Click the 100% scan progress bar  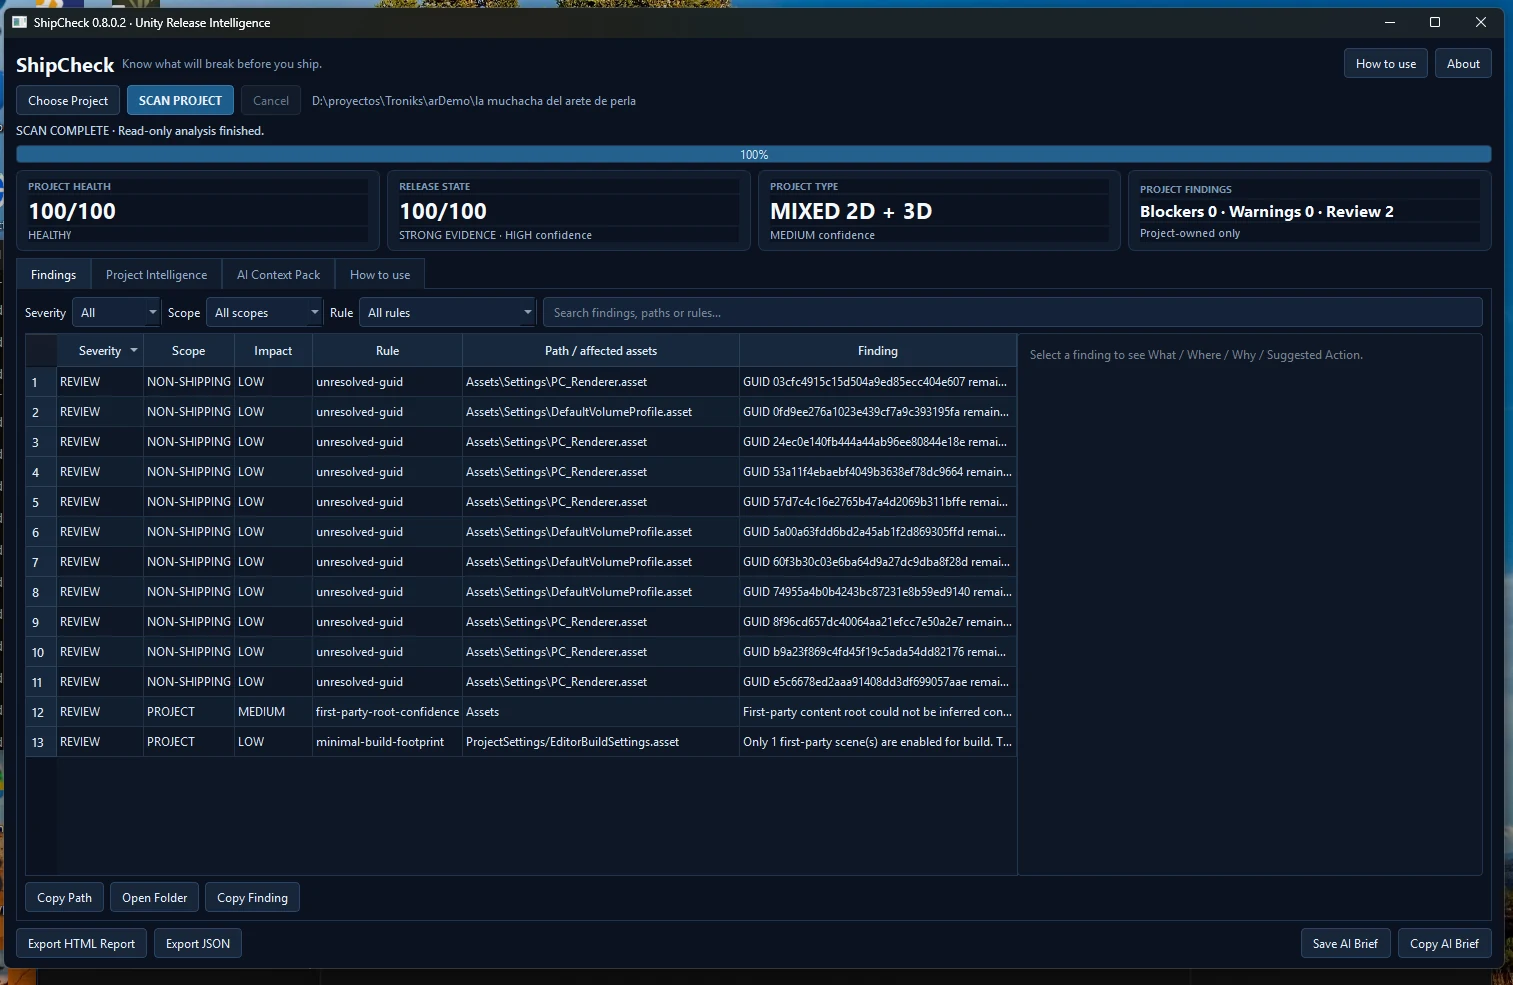754,155
